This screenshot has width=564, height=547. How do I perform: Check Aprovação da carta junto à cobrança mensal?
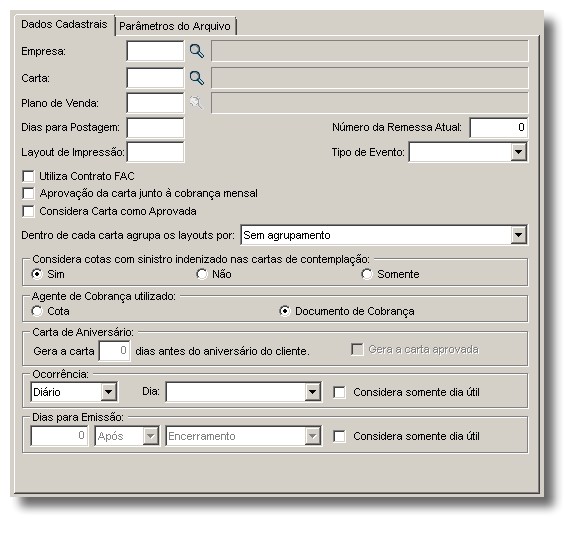[28, 193]
